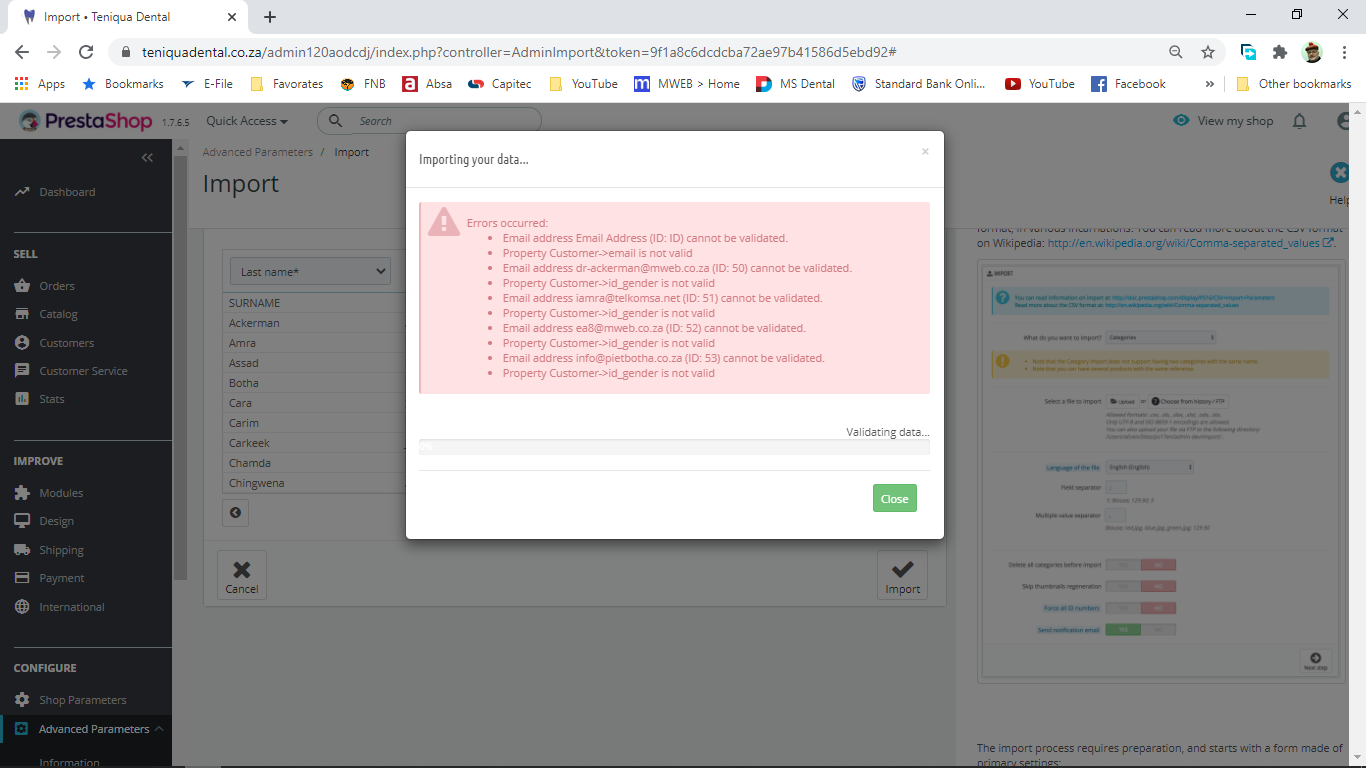Screen dimensions: 1366x768
Task: Click the Cancel button
Action: [242, 575]
